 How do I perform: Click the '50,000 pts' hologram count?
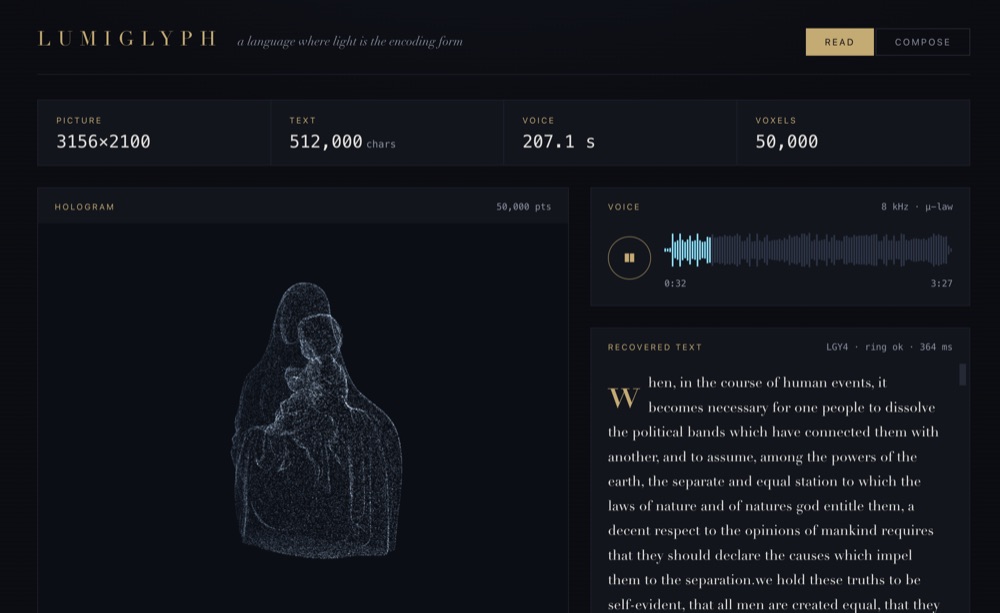524,207
